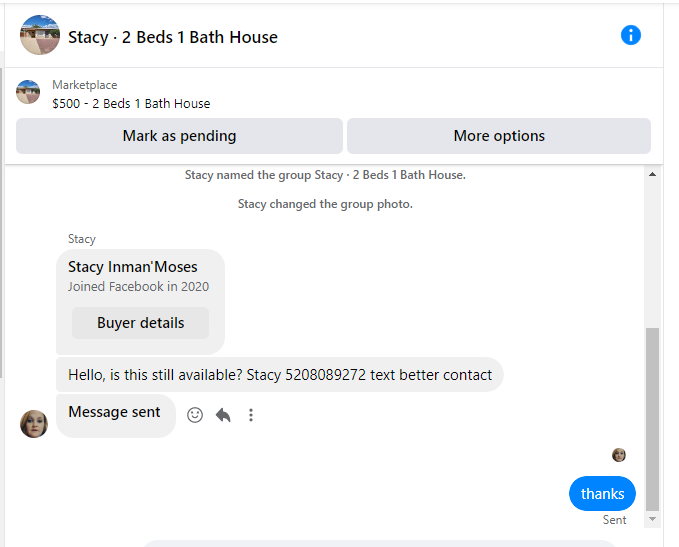Click the Hello, is this still available message
Viewport: 679px width, 547px height.
click(280, 375)
